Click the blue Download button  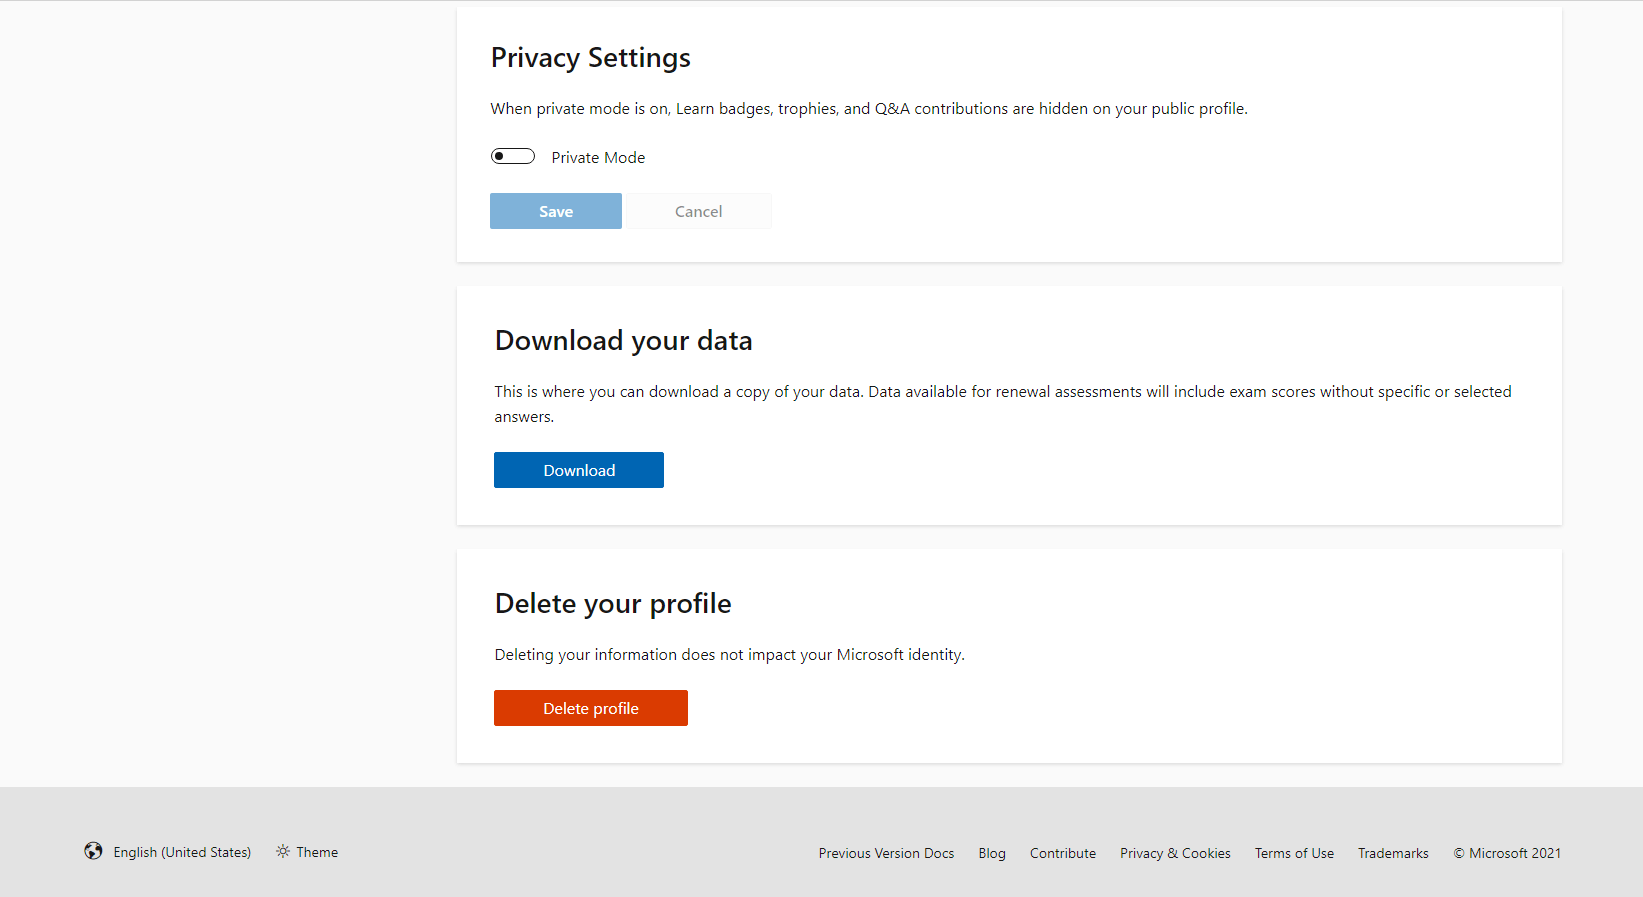tap(579, 470)
